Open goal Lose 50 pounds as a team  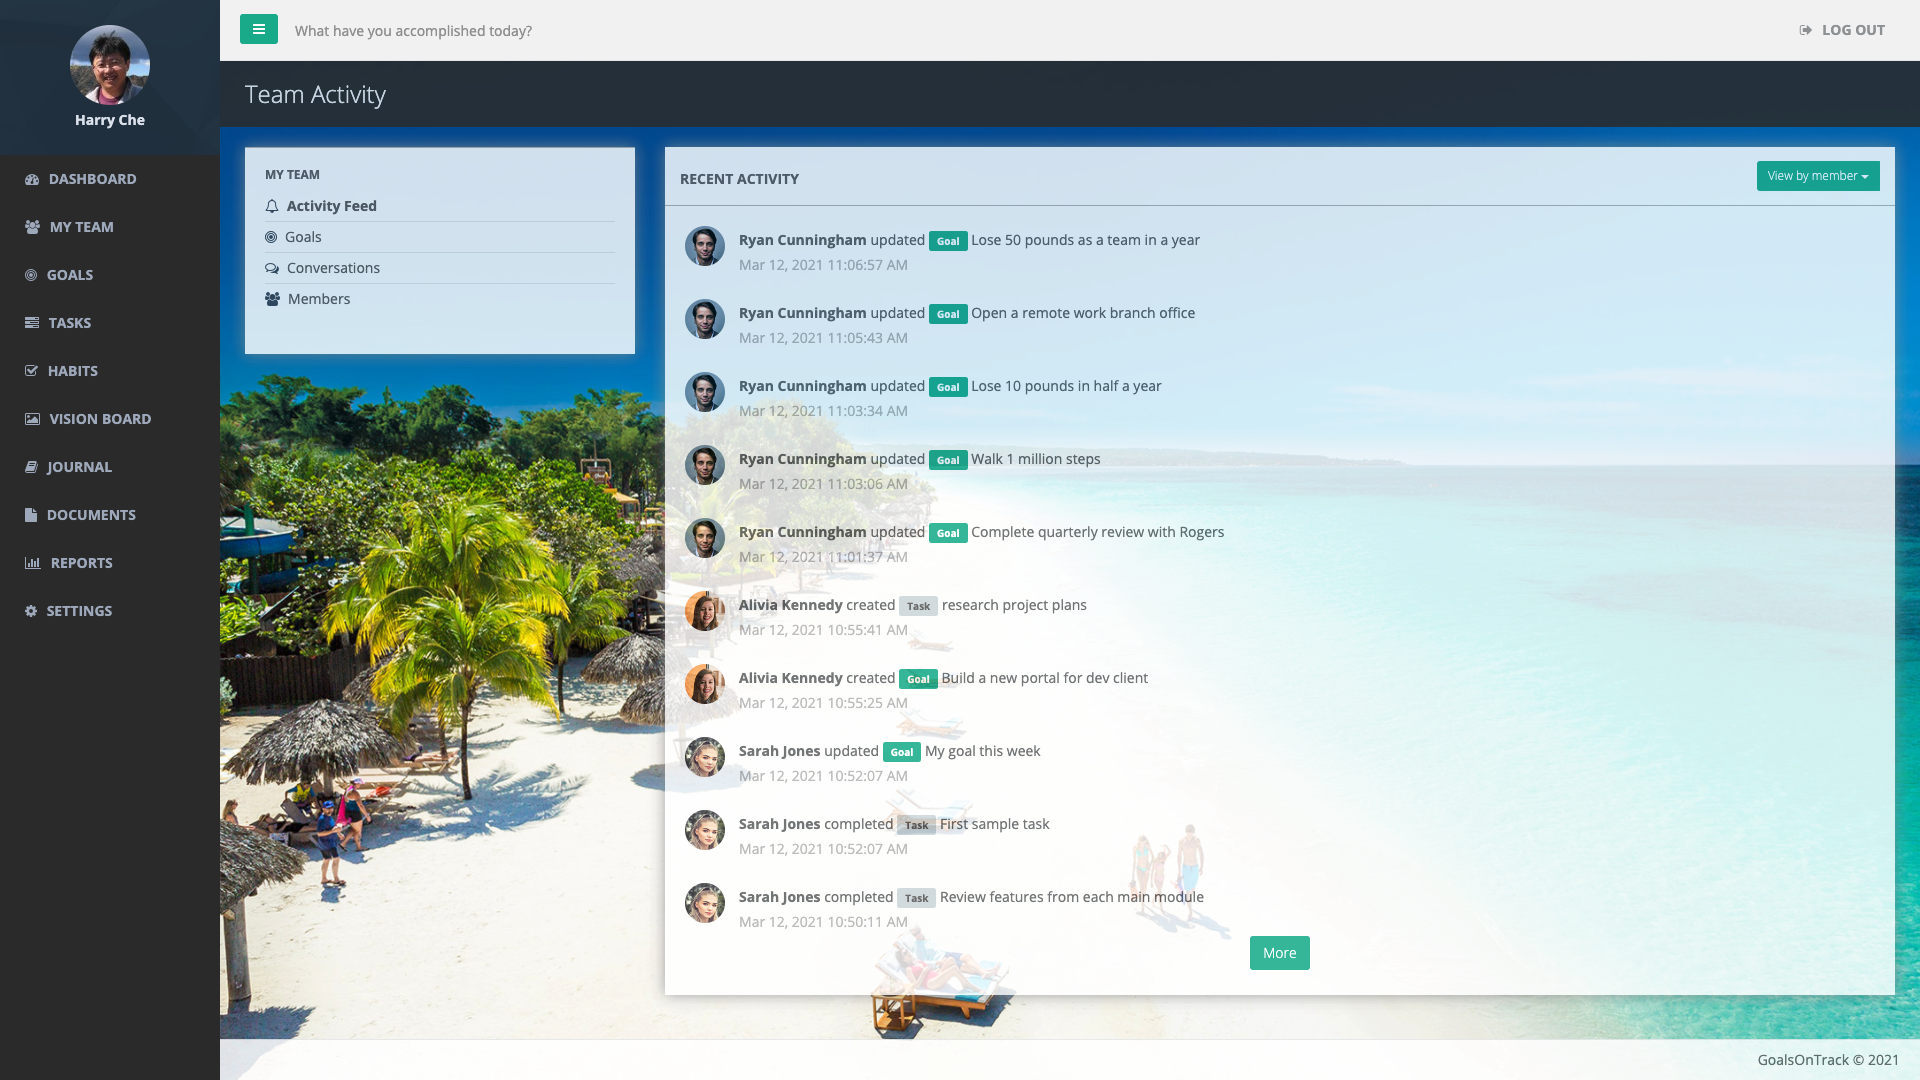tap(1085, 240)
